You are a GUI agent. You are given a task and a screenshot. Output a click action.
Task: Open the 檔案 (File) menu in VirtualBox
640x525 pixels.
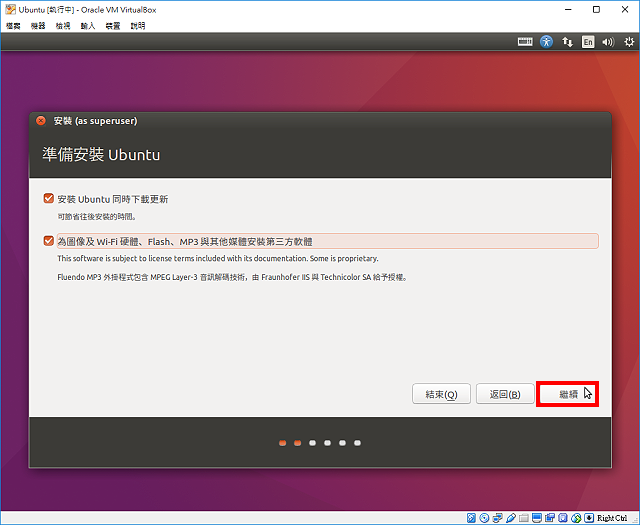click(13, 26)
